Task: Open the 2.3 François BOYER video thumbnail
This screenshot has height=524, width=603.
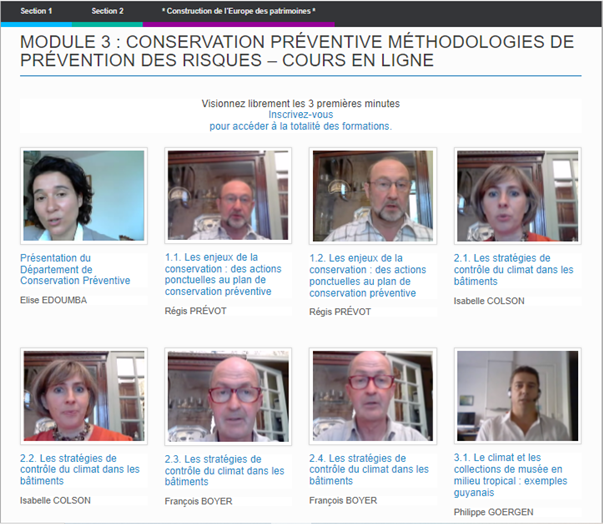Action: pos(228,396)
